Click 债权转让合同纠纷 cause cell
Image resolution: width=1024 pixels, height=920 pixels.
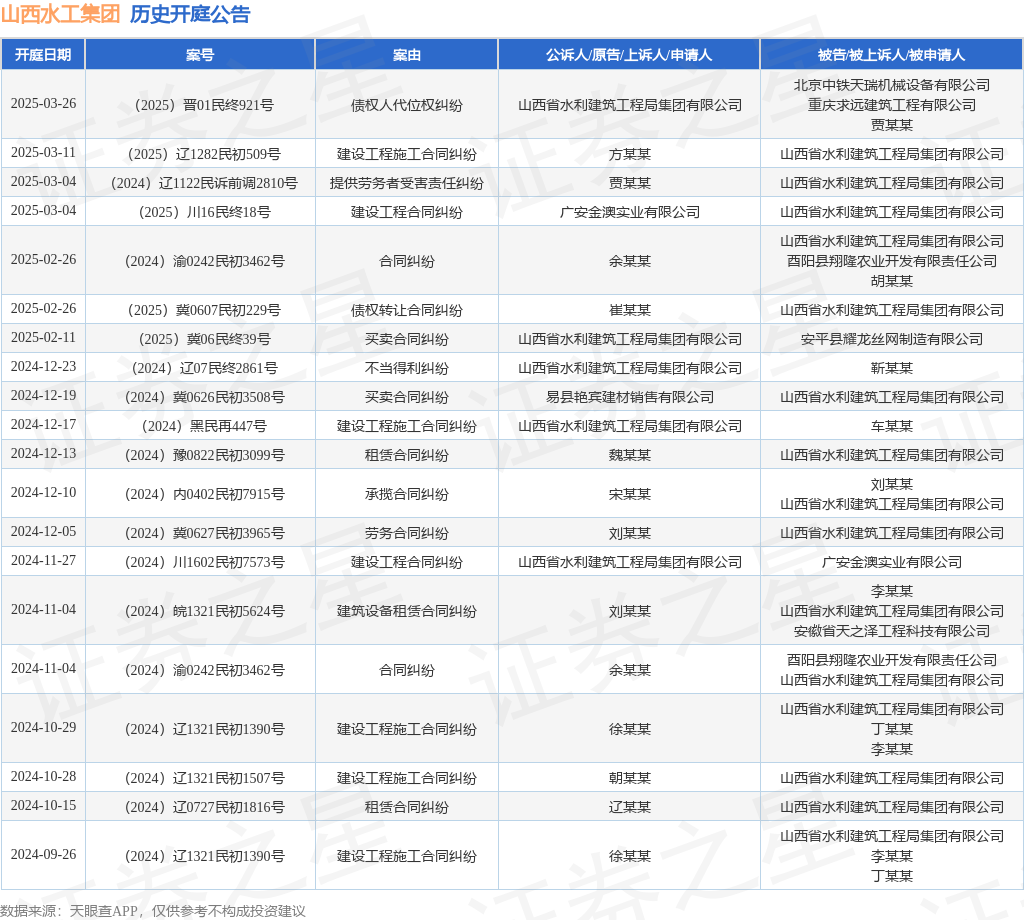pyautogui.click(x=407, y=310)
